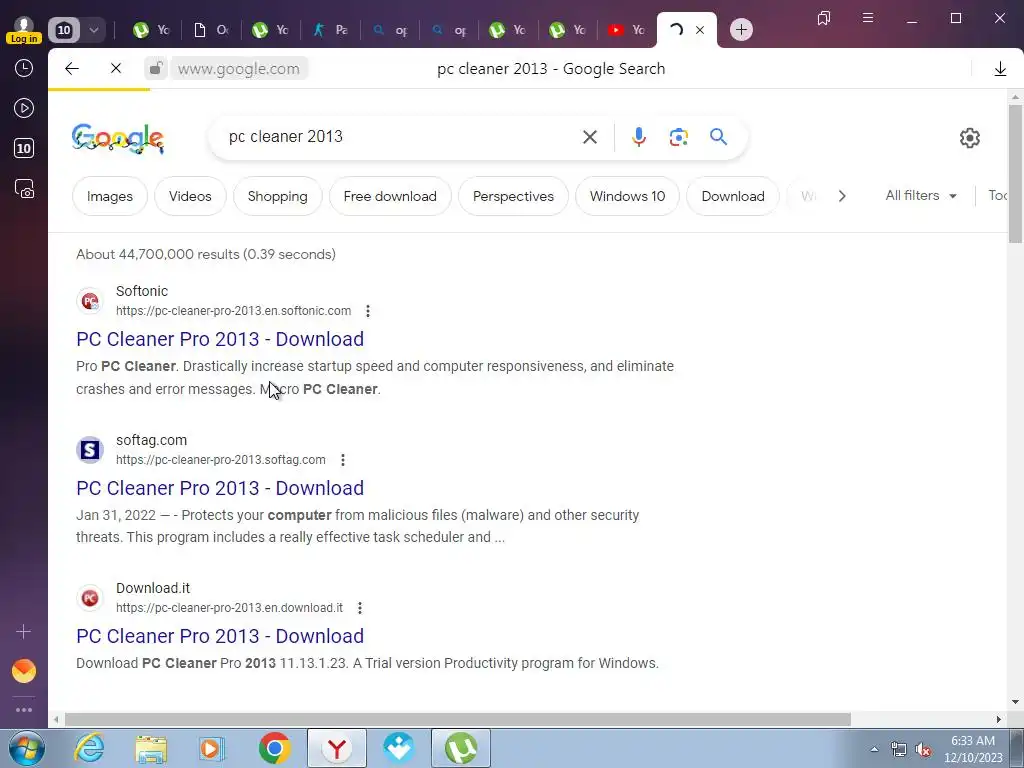
Task: Click the softag.com site favicon
Action: pyautogui.click(x=90, y=450)
